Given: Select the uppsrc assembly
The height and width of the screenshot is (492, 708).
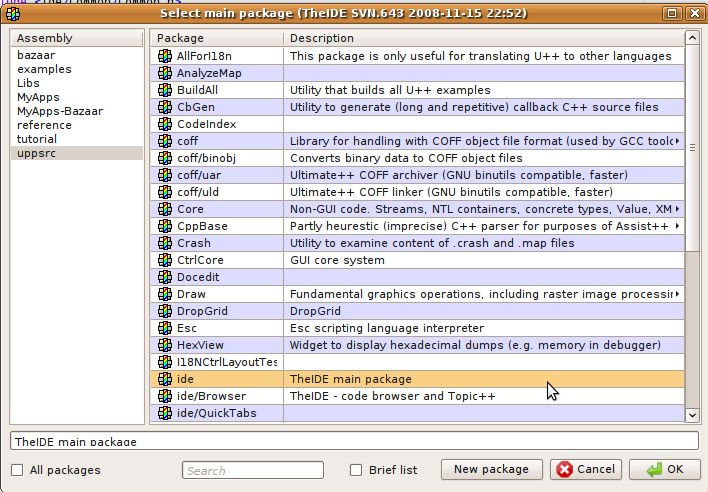Looking at the screenshot, I should (x=37, y=153).
